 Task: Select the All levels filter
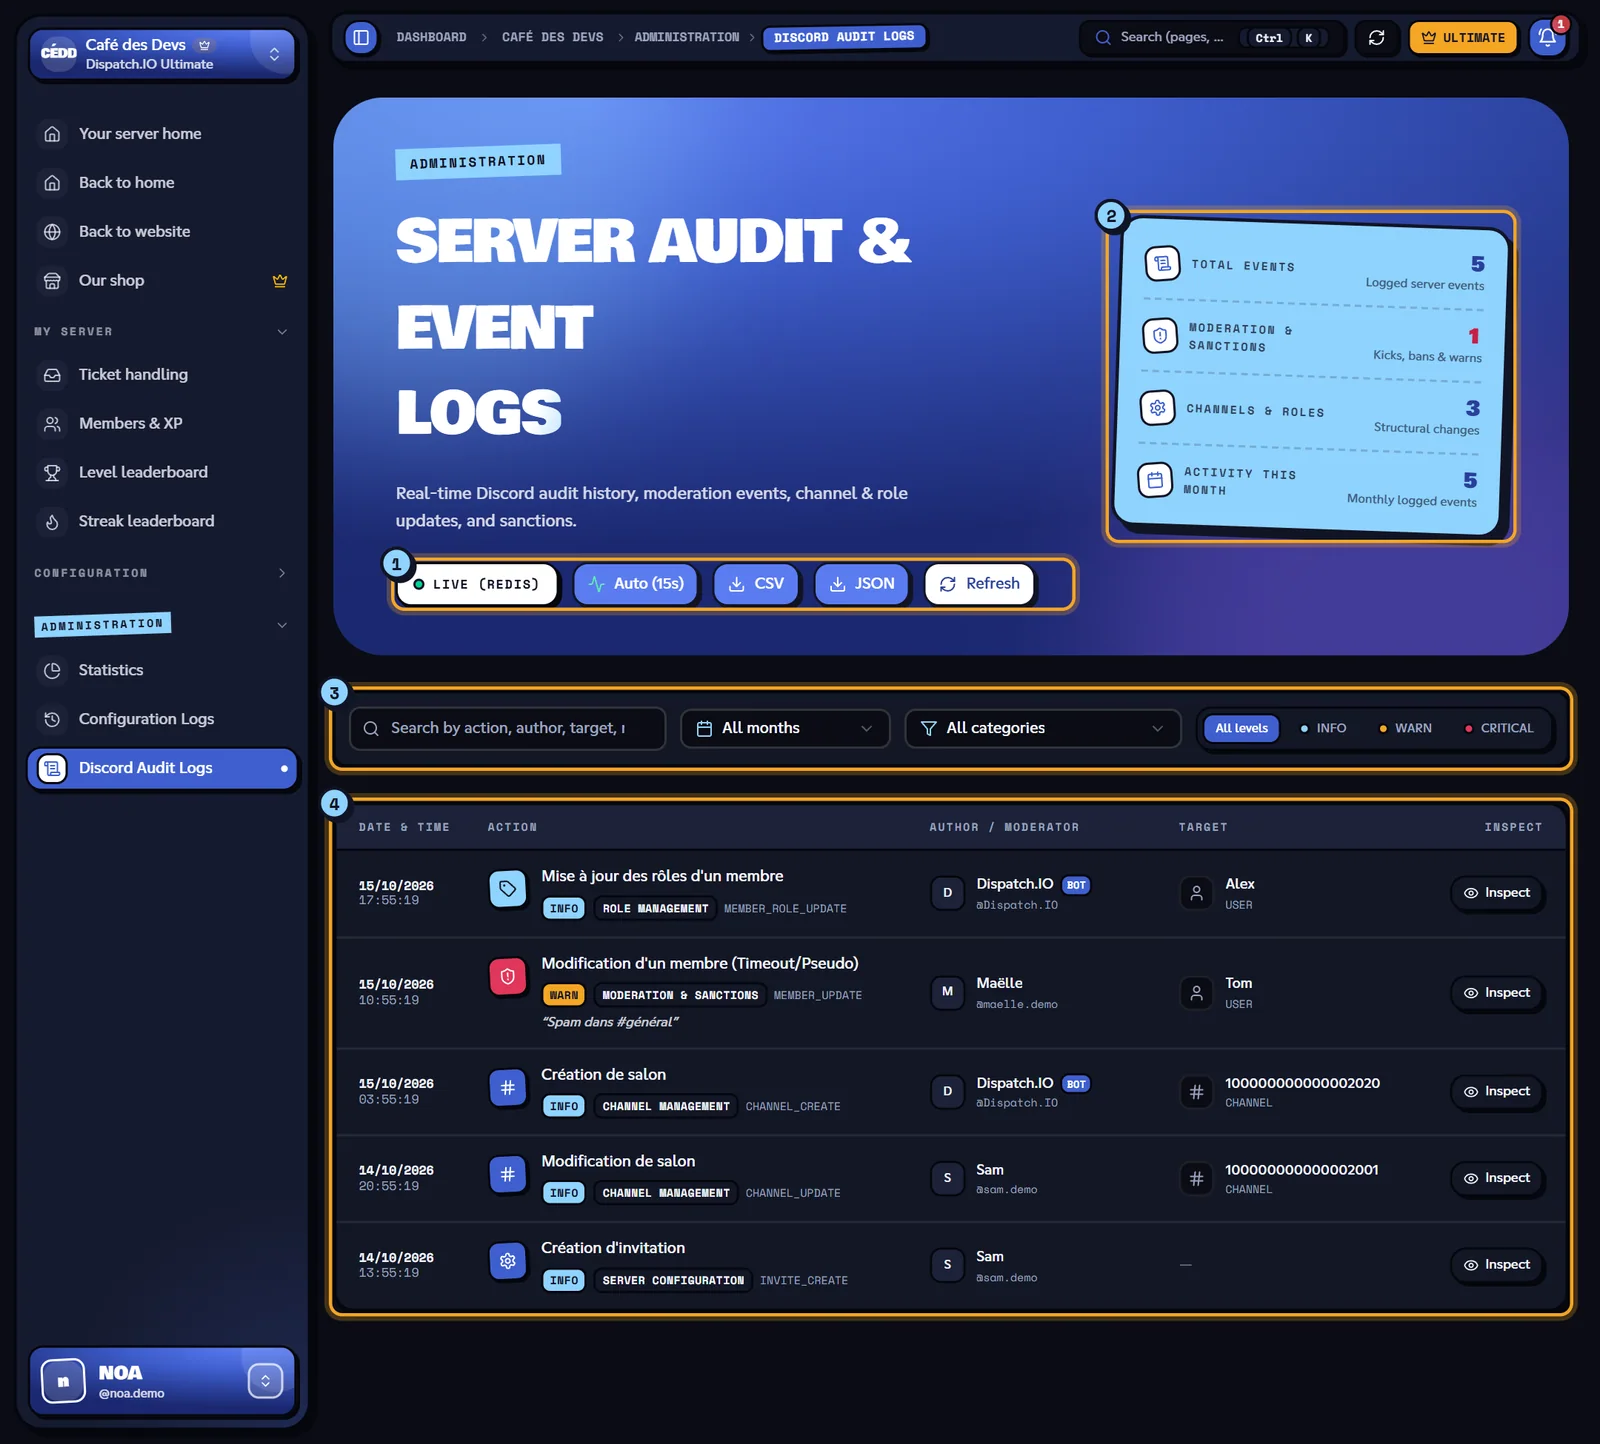[1241, 729]
